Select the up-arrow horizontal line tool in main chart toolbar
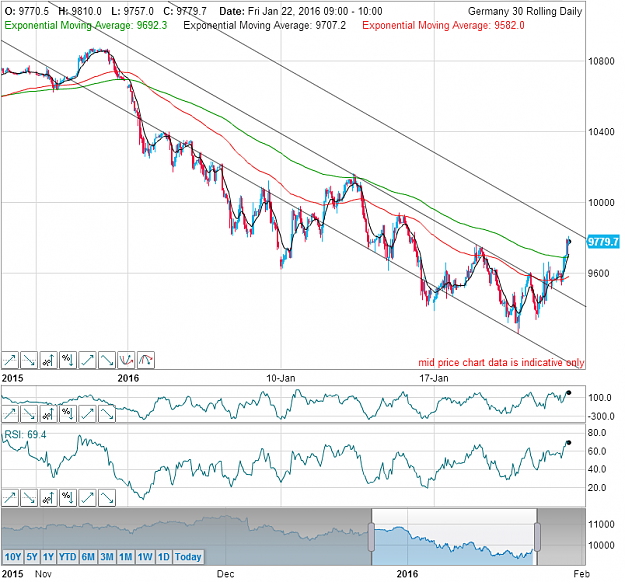This screenshot has height=582, width=625. click(x=10, y=360)
